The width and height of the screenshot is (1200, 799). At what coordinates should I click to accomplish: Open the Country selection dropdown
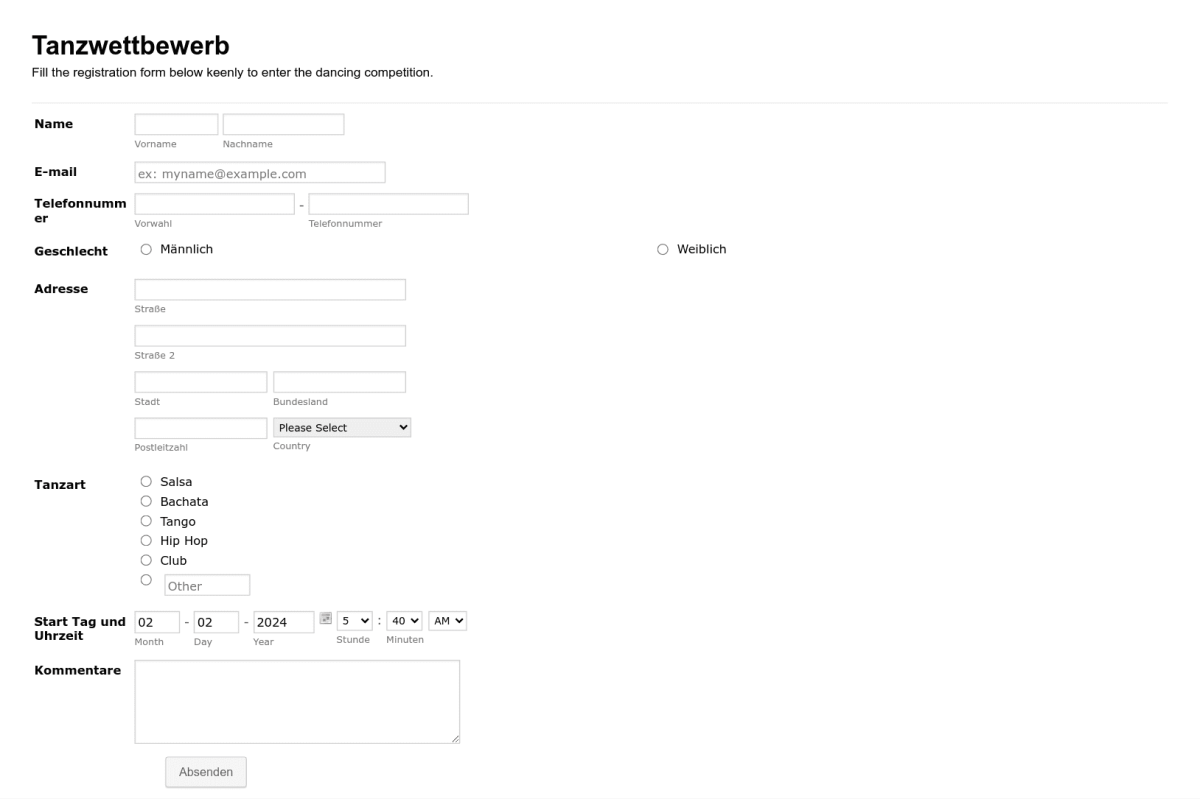pos(342,427)
